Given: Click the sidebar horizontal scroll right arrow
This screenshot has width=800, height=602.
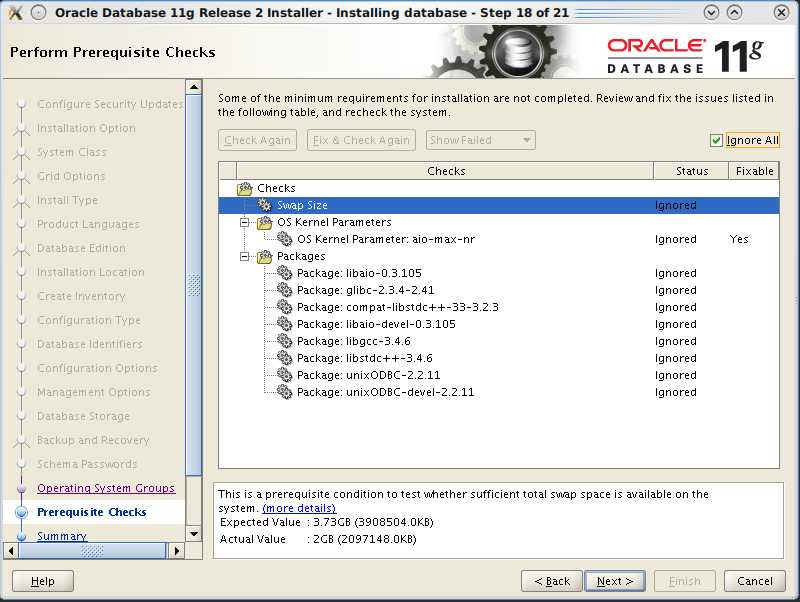Looking at the screenshot, I should pos(177,550).
